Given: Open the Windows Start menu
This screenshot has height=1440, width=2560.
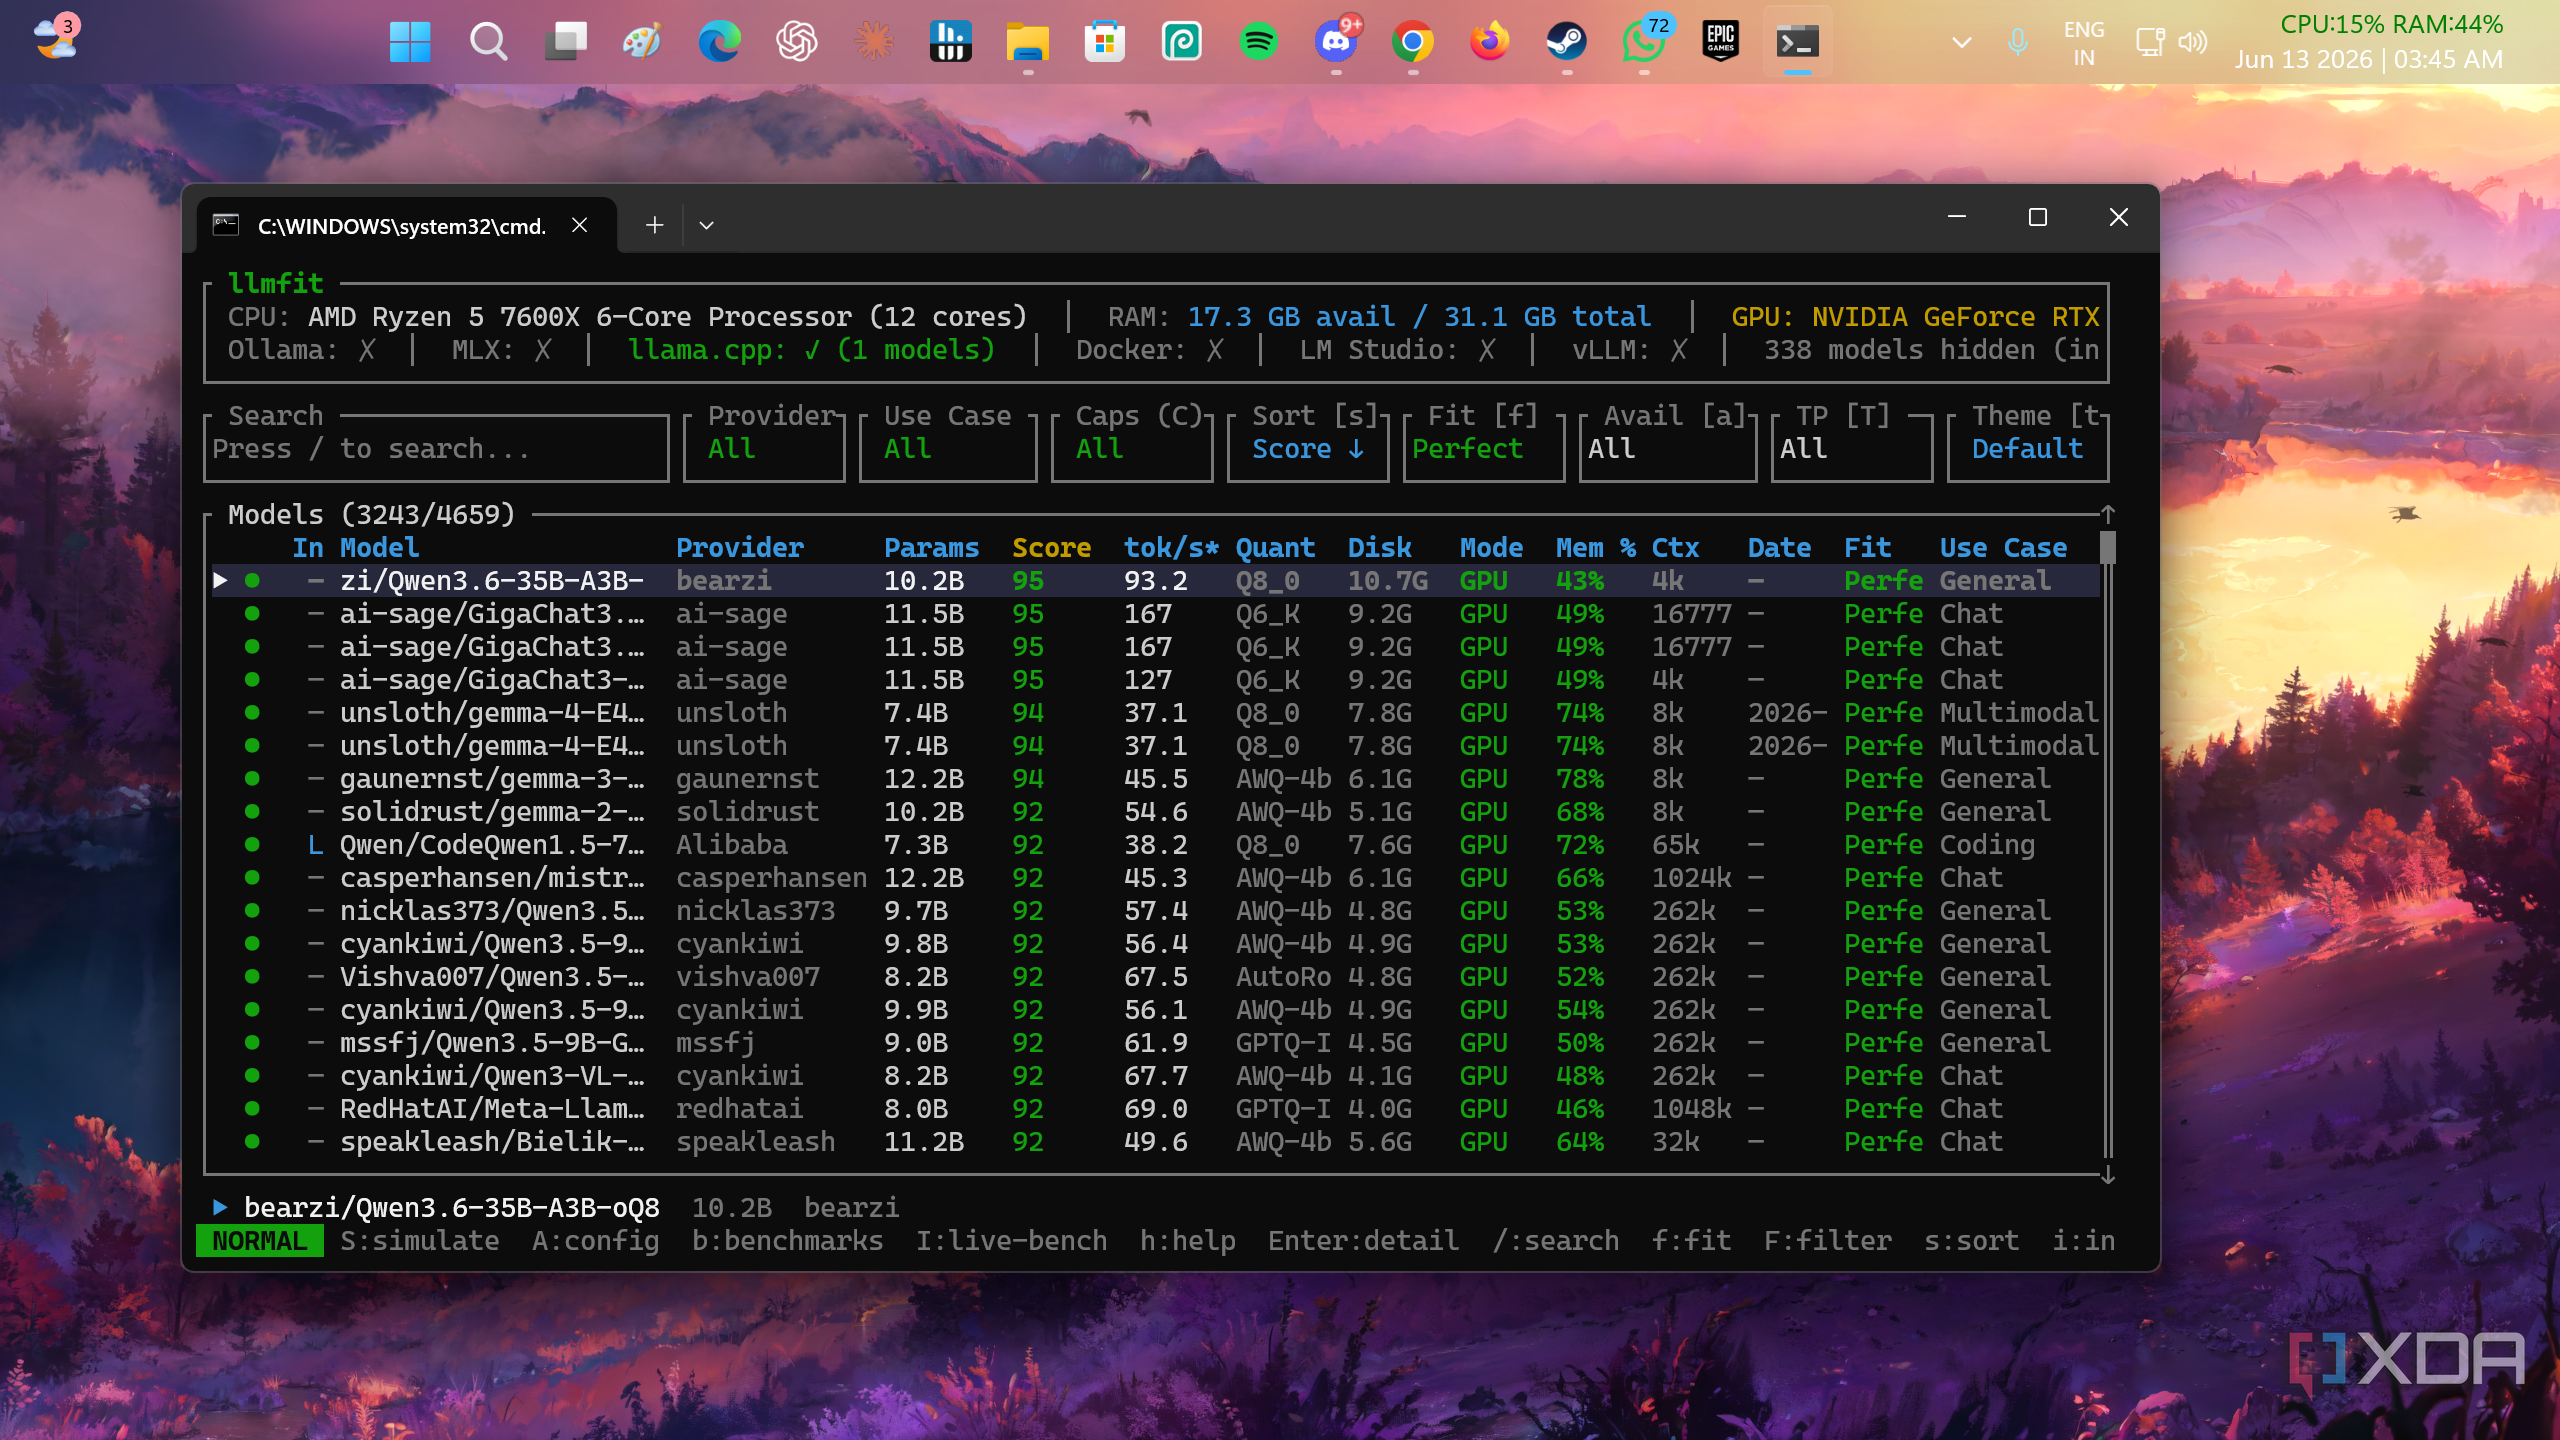Looking at the screenshot, I should click(x=410, y=42).
